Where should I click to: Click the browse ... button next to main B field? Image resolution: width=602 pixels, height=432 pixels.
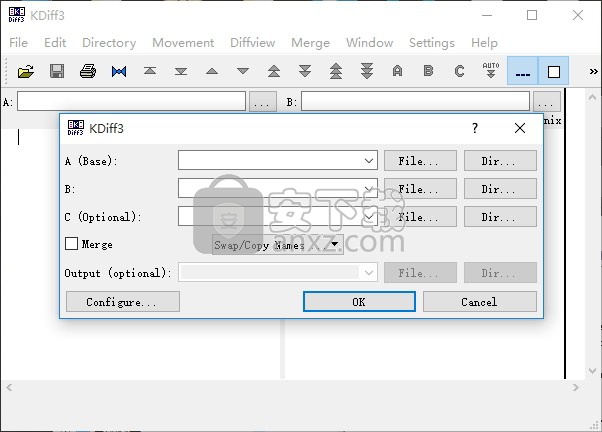547,101
